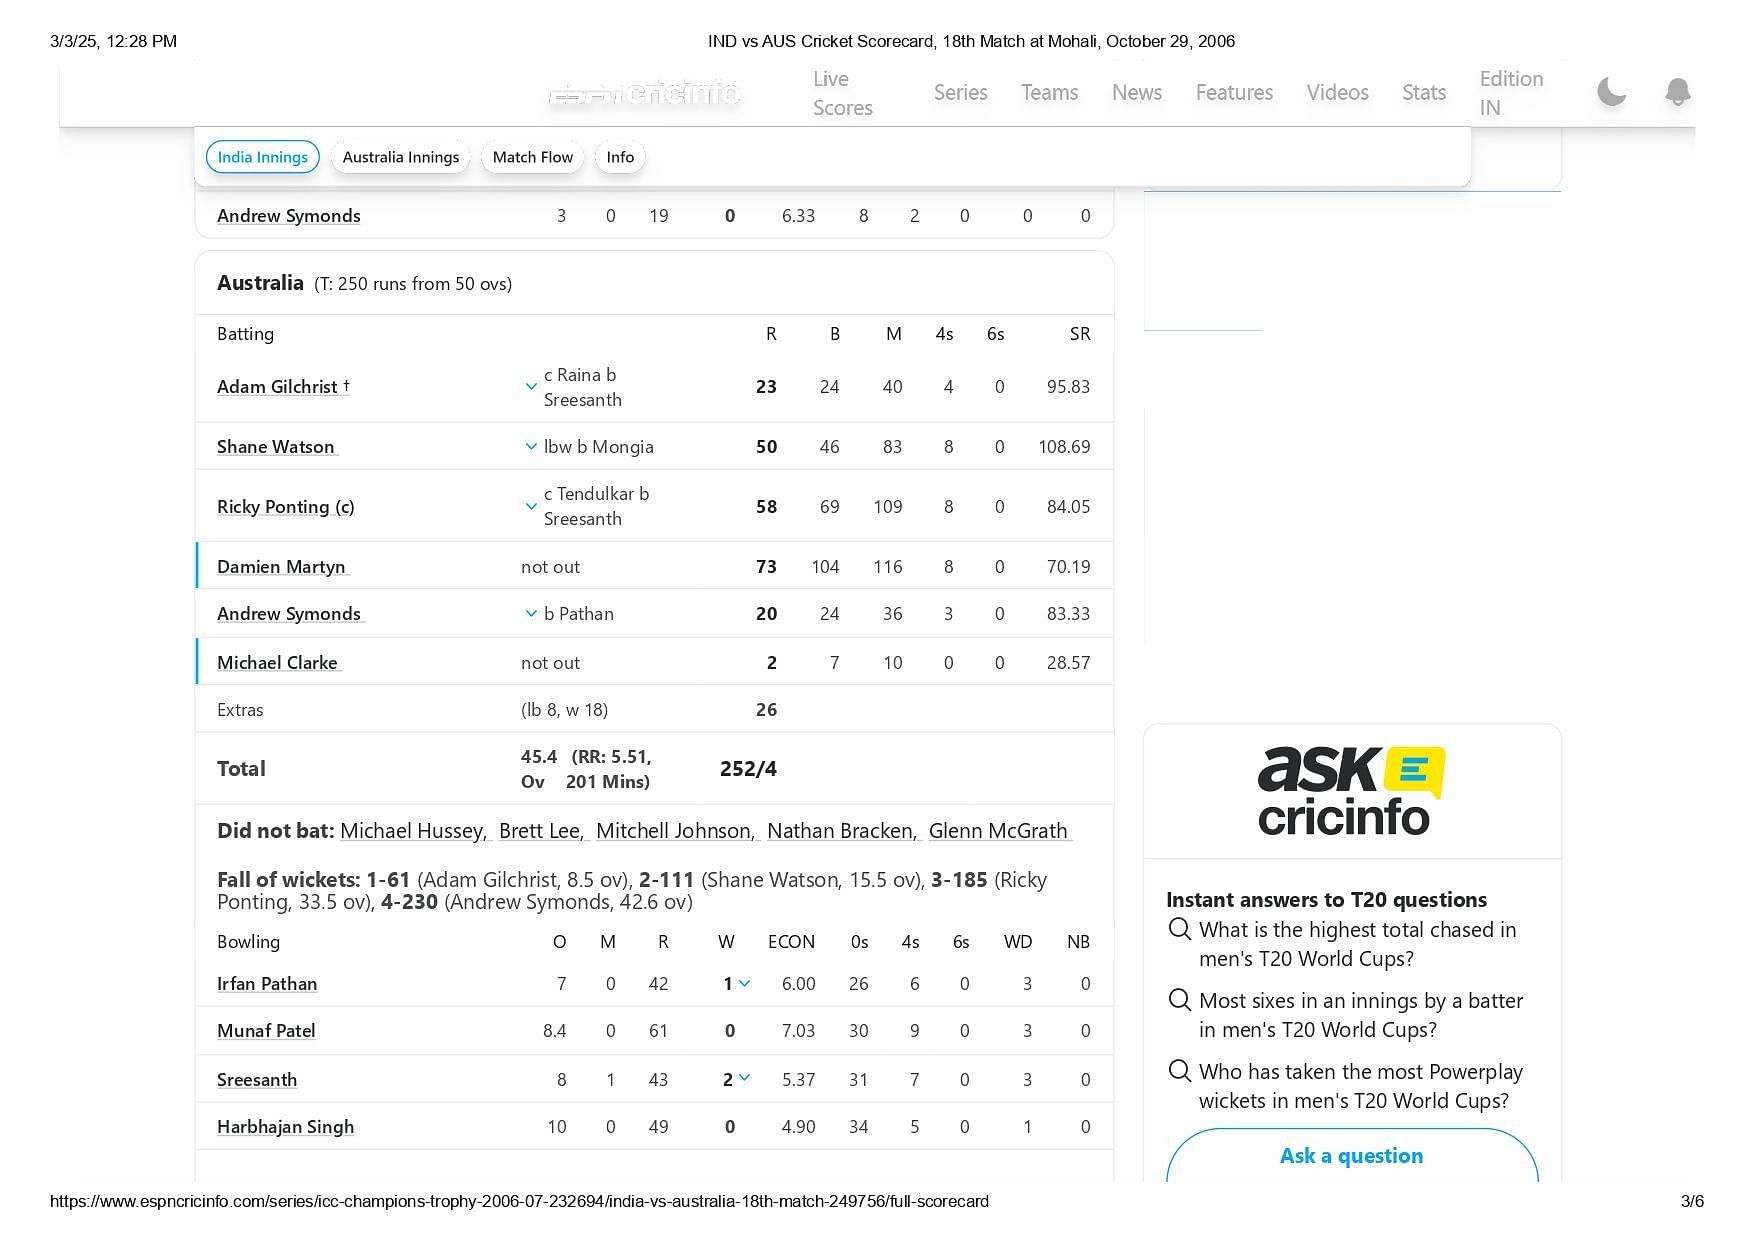This screenshot has height=1240, width=1754.
Task: Open the Videos menu
Action: (1337, 92)
